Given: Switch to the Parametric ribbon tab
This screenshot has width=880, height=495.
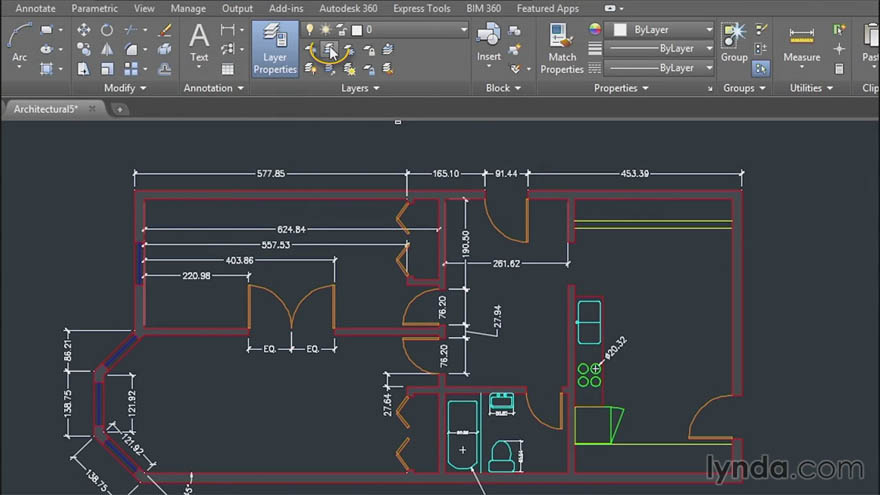Looking at the screenshot, I should [x=94, y=8].
